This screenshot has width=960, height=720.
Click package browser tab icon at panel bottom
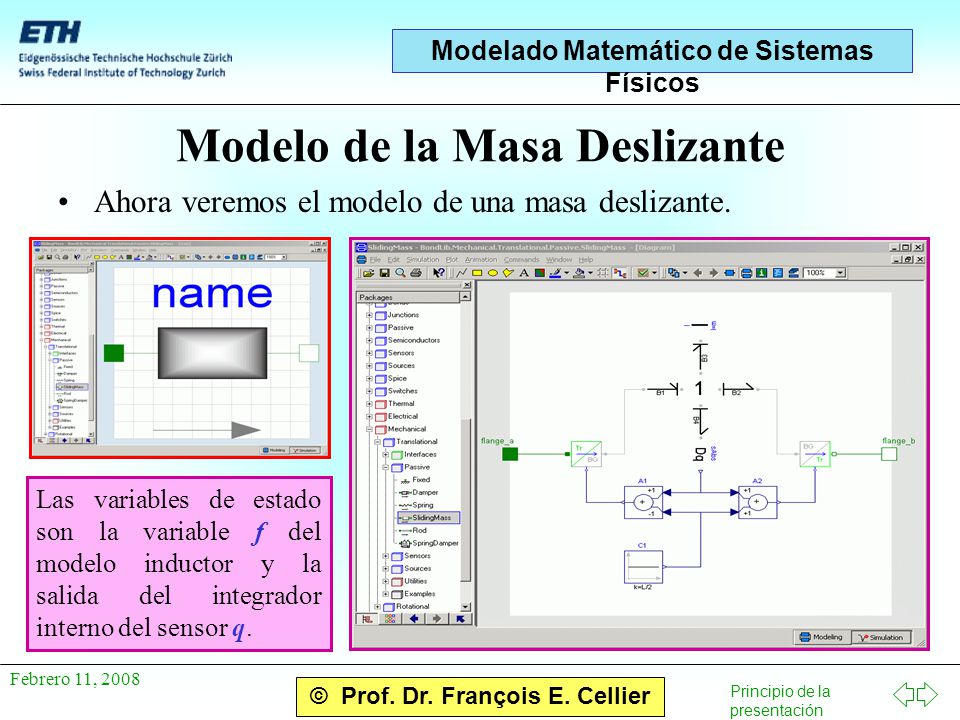(368, 619)
